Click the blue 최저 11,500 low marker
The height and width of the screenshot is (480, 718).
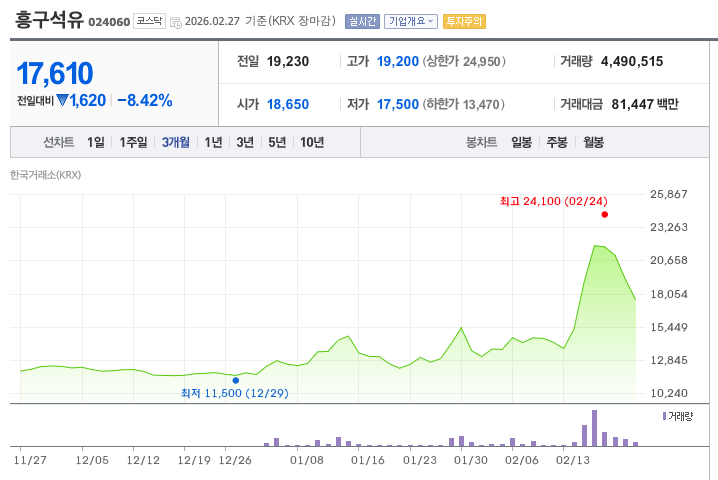click(x=235, y=380)
